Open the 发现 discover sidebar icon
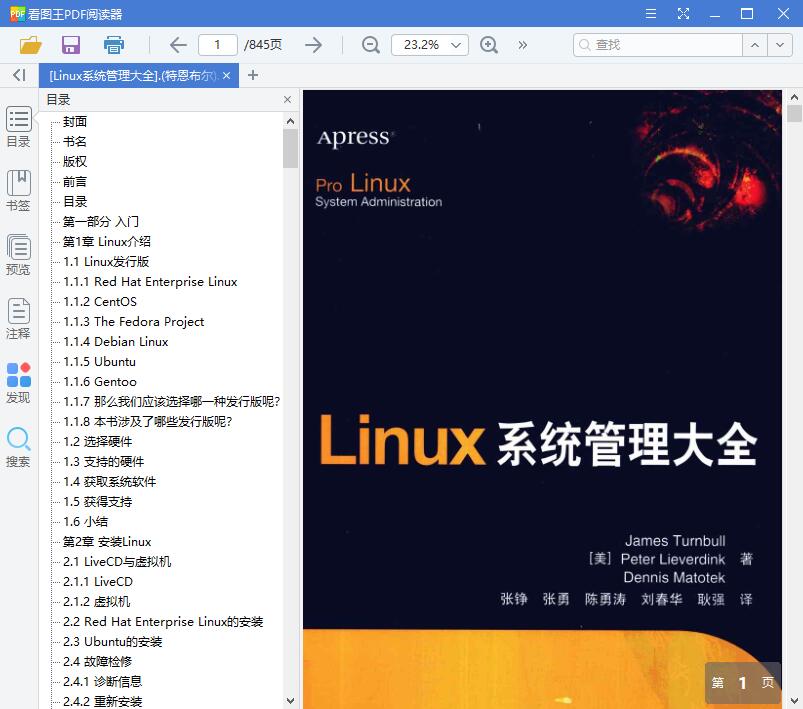Screen dimensions: 803x709 [x=18, y=383]
